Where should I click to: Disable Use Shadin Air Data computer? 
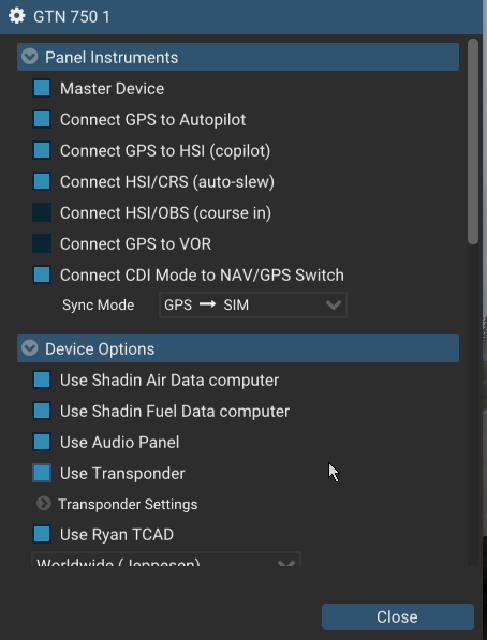click(x=42, y=380)
